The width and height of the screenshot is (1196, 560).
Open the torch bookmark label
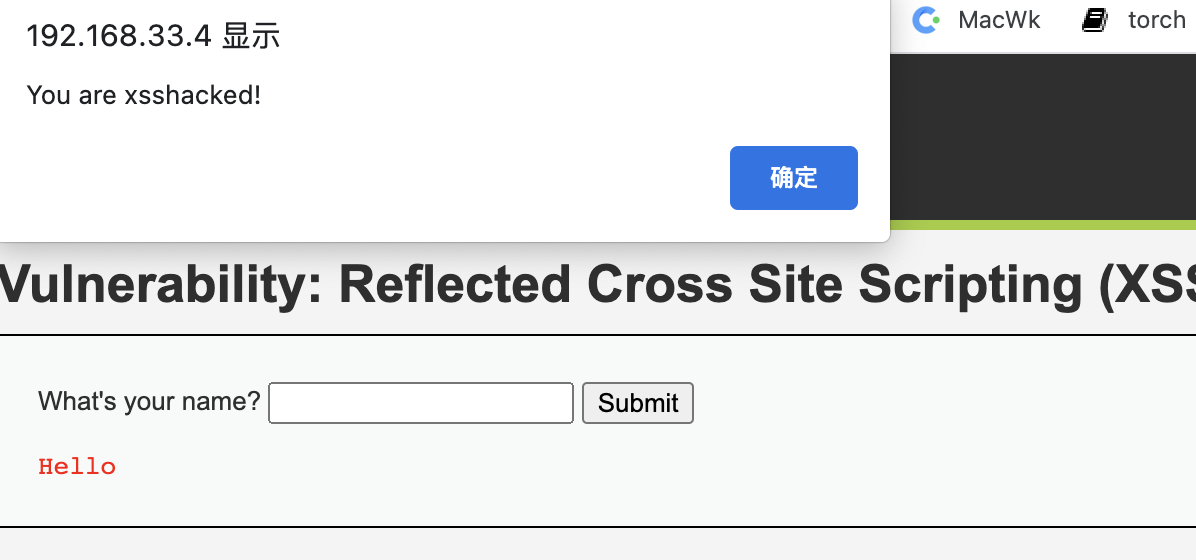[1156, 20]
